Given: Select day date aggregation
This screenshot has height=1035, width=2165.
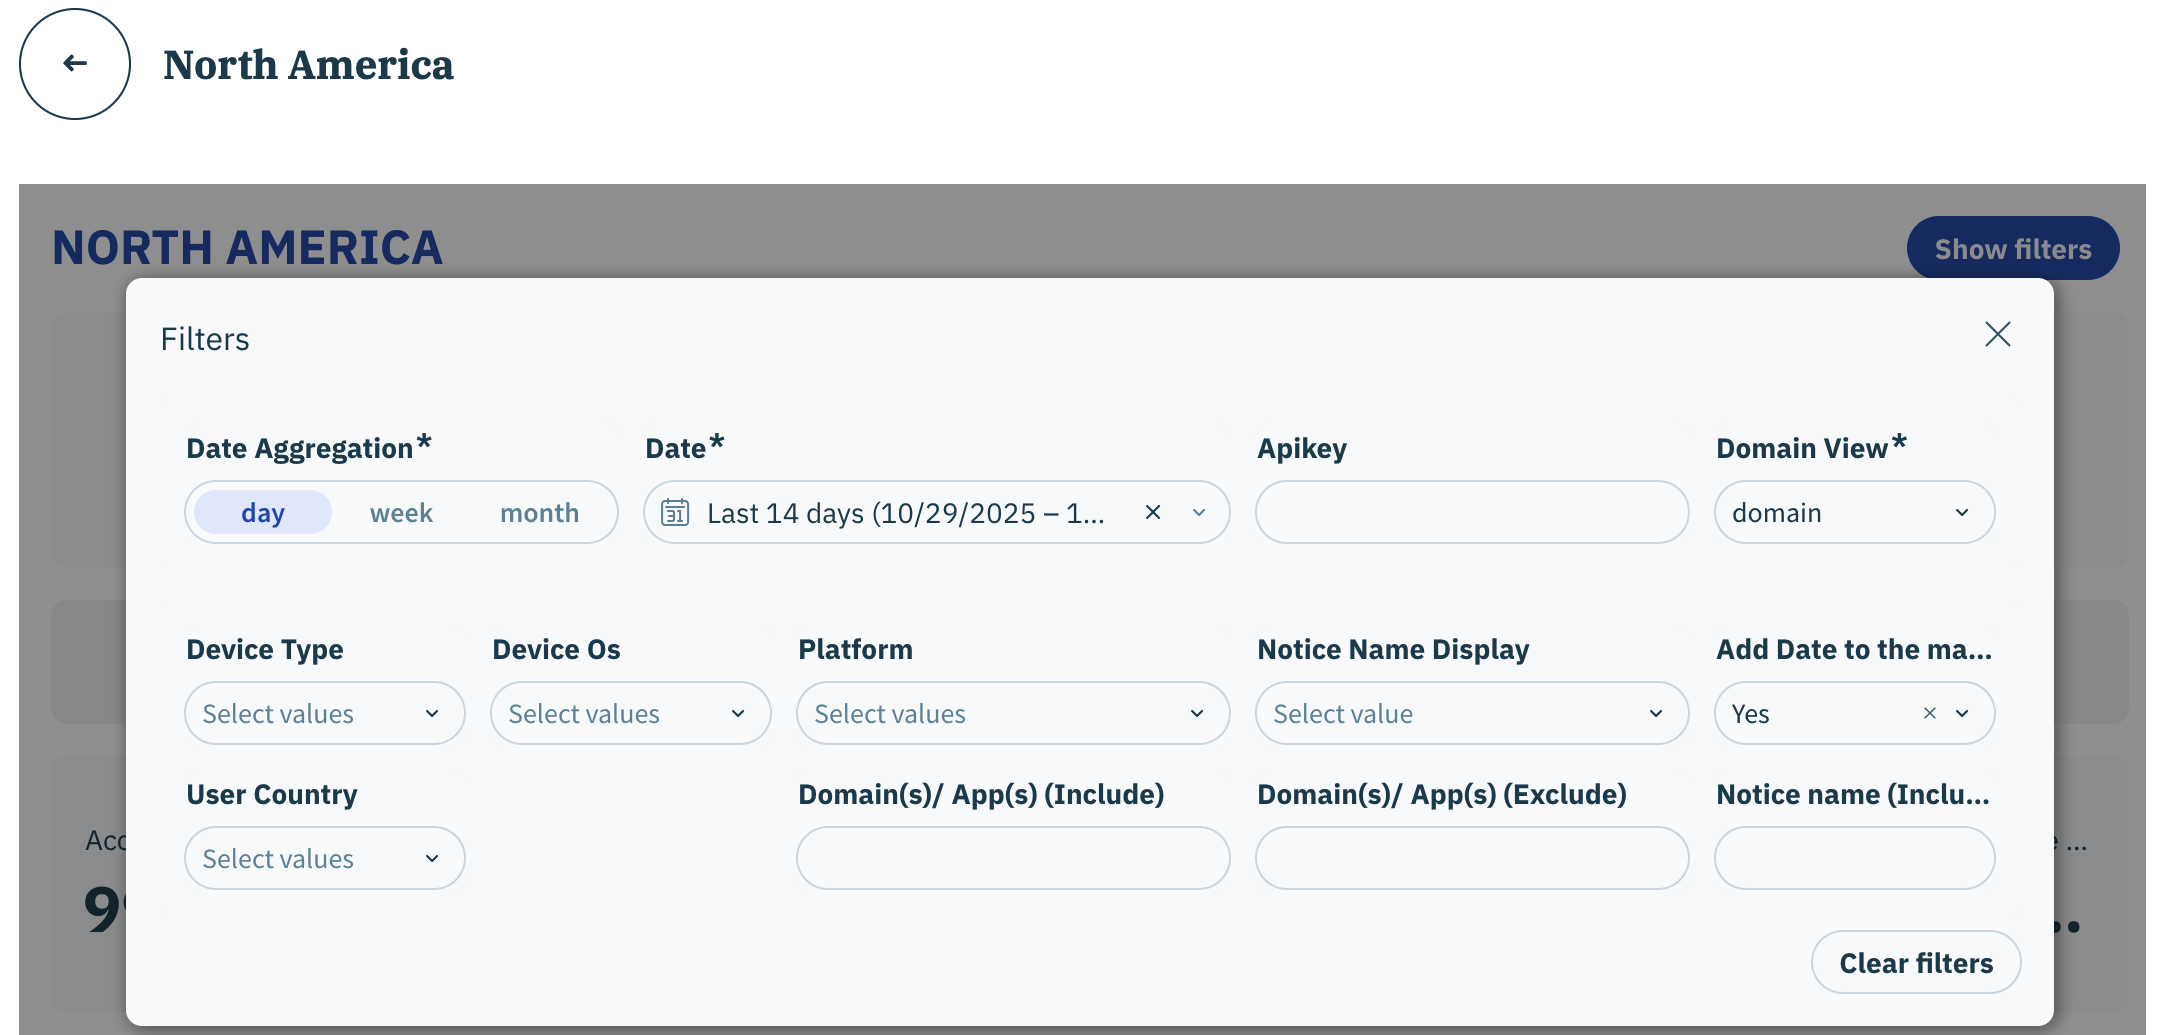Looking at the screenshot, I should (x=263, y=513).
